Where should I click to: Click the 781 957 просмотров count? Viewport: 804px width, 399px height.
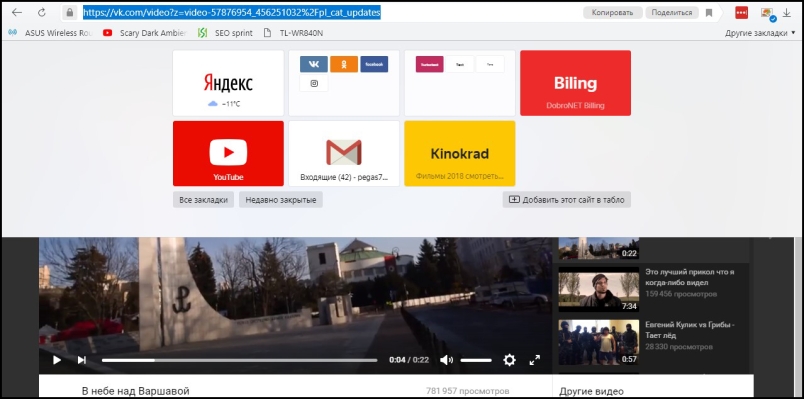click(x=468, y=391)
